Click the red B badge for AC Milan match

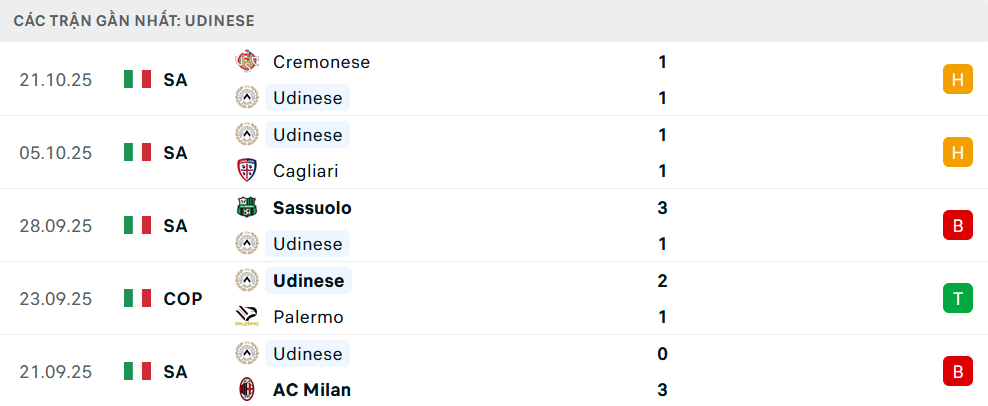(957, 371)
